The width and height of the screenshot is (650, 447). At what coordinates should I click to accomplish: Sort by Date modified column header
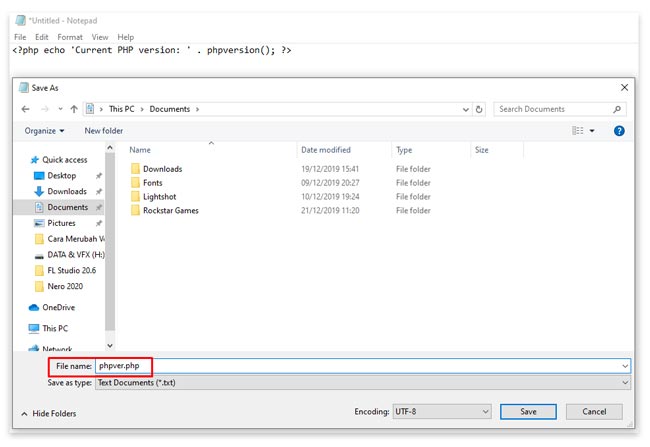click(326, 150)
